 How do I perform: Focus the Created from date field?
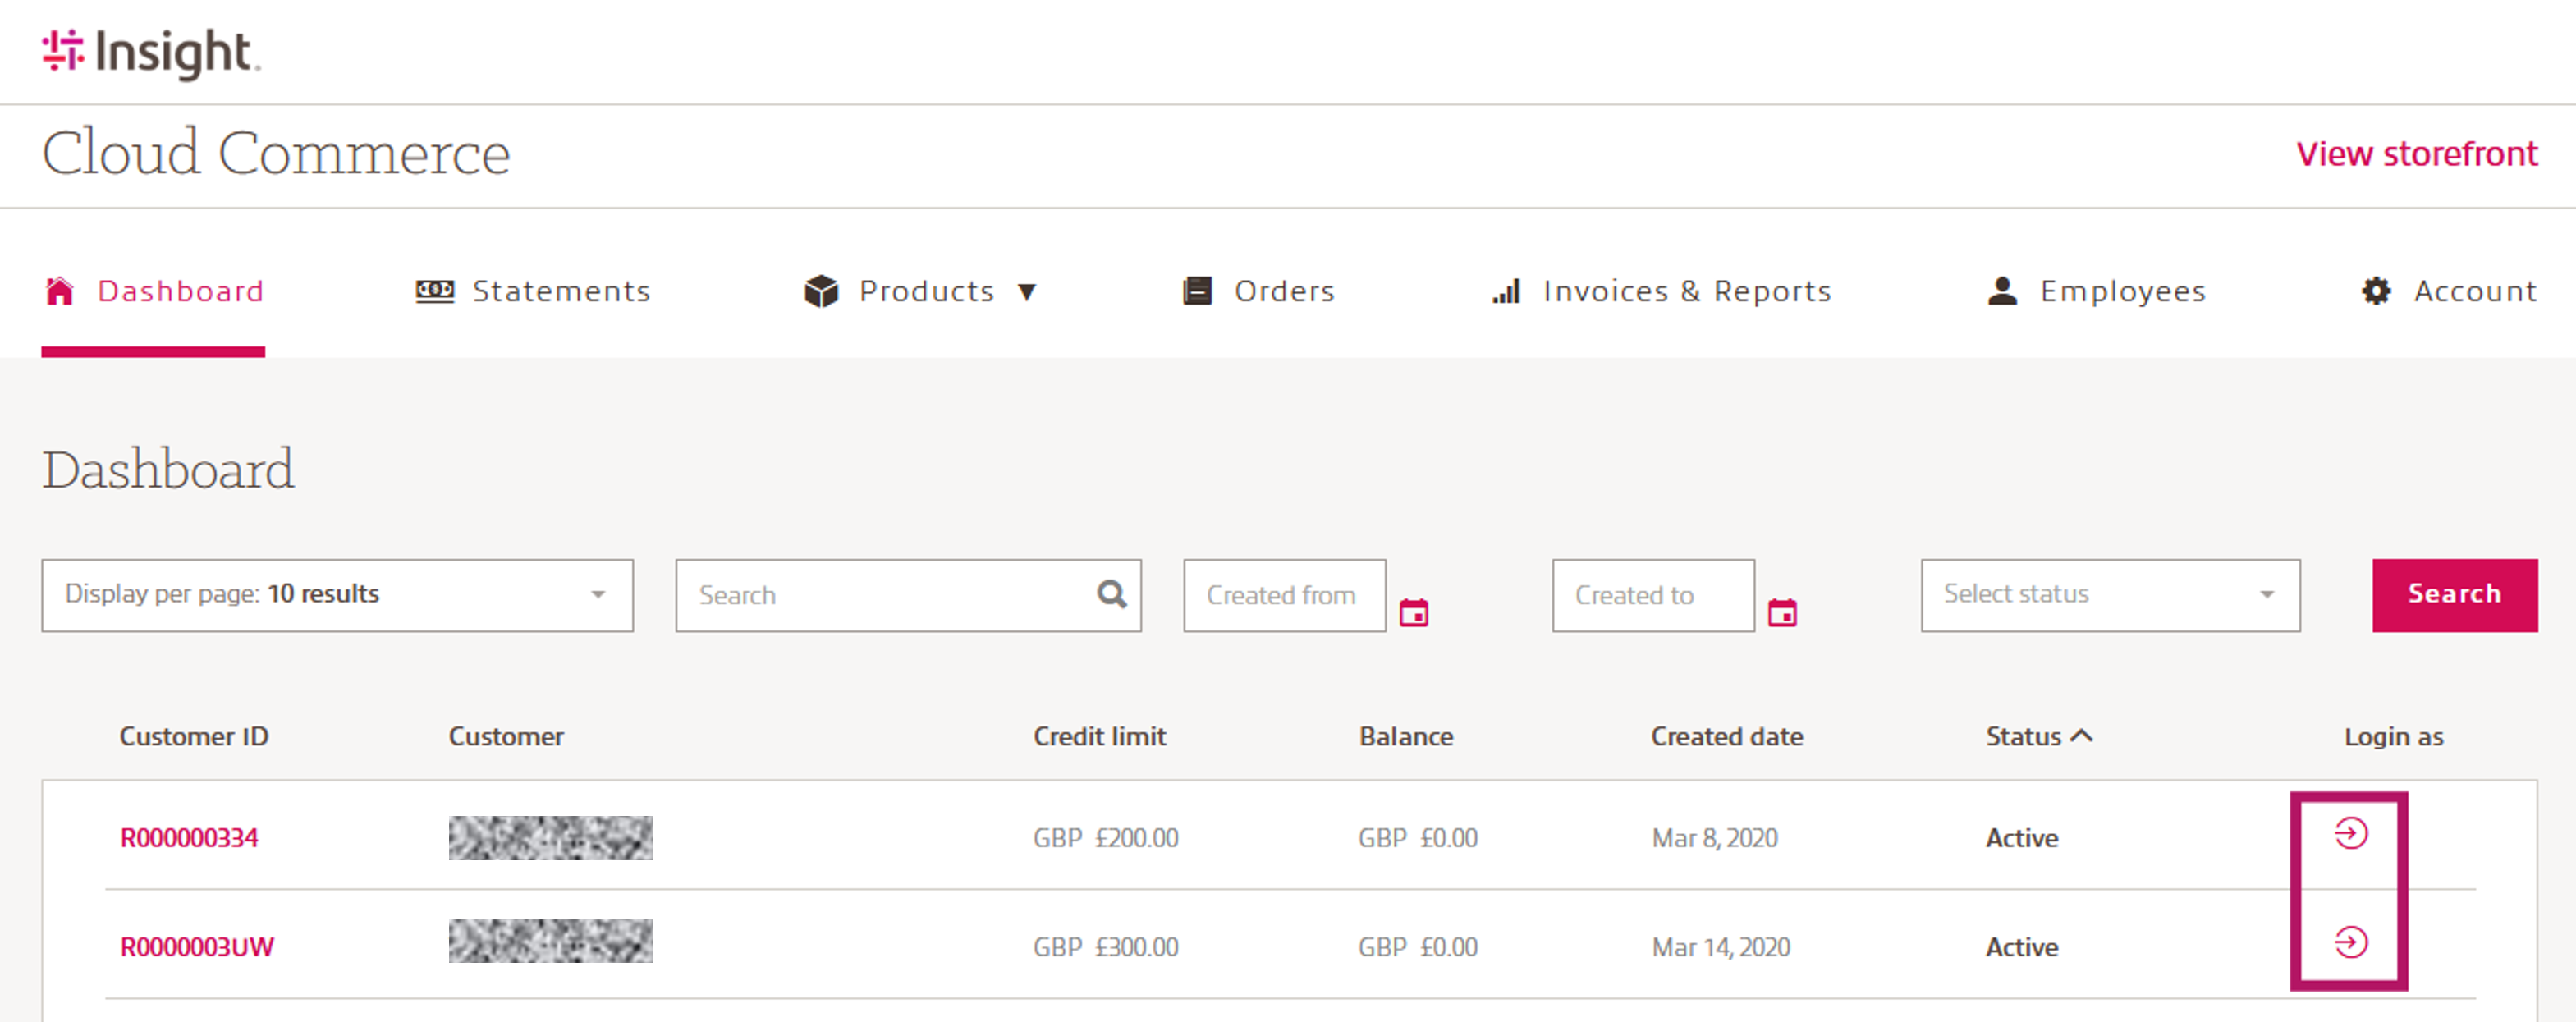click(1283, 595)
